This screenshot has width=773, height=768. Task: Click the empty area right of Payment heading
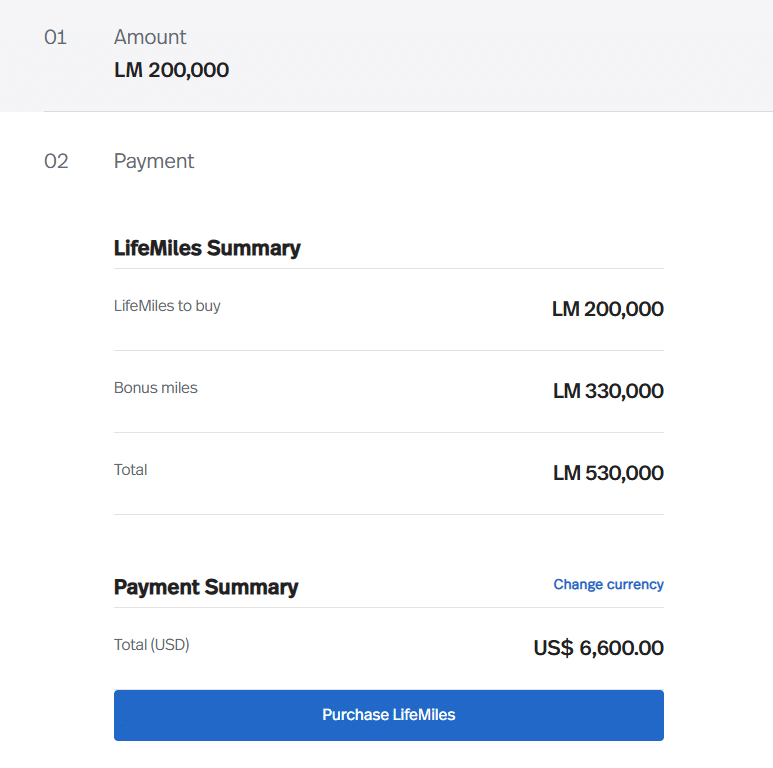pyautogui.click(x=450, y=161)
